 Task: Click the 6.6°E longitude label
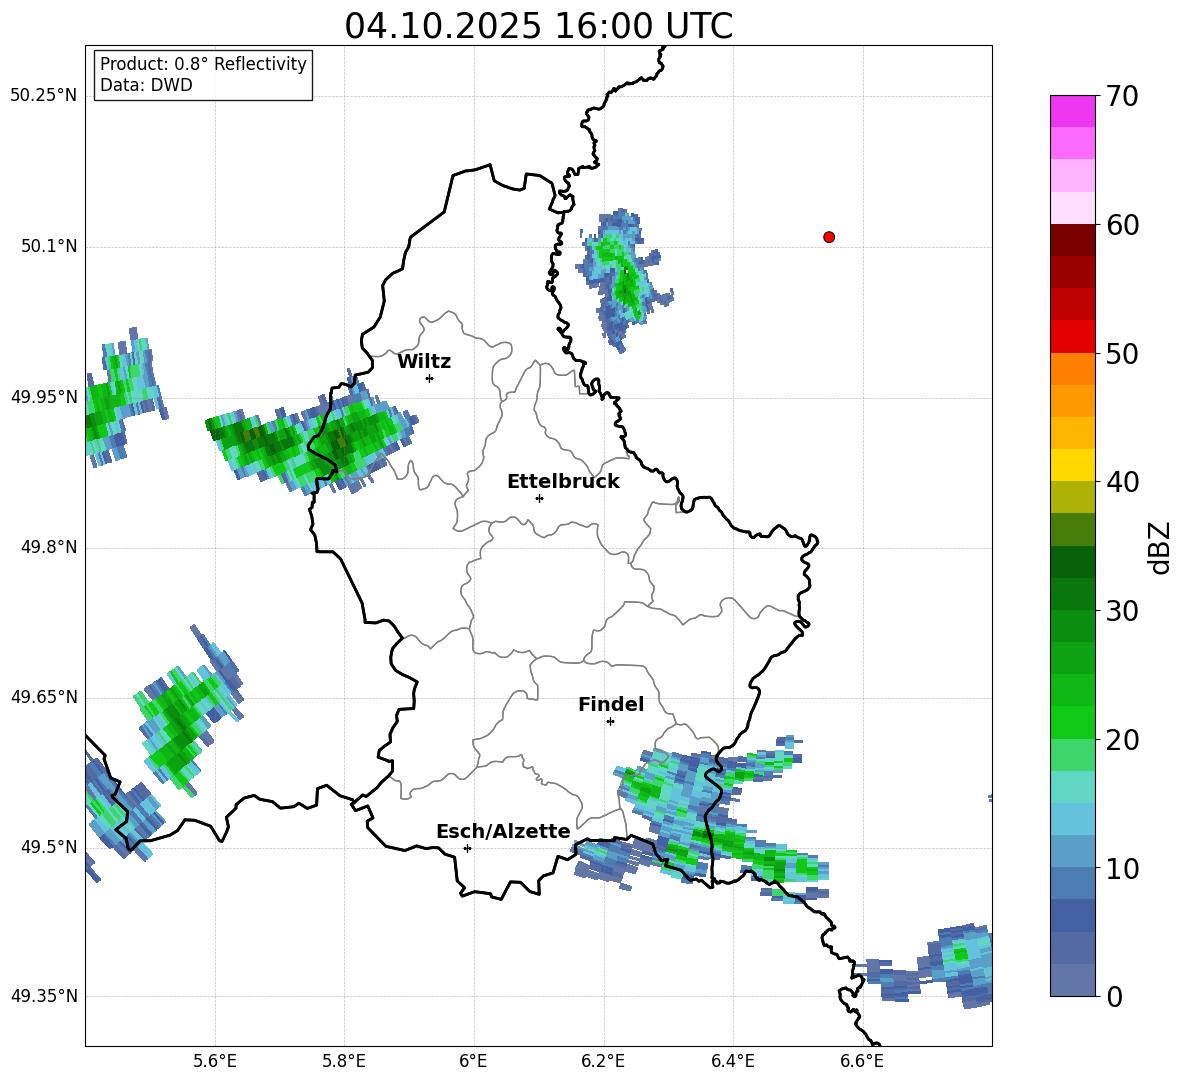[862, 1061]
